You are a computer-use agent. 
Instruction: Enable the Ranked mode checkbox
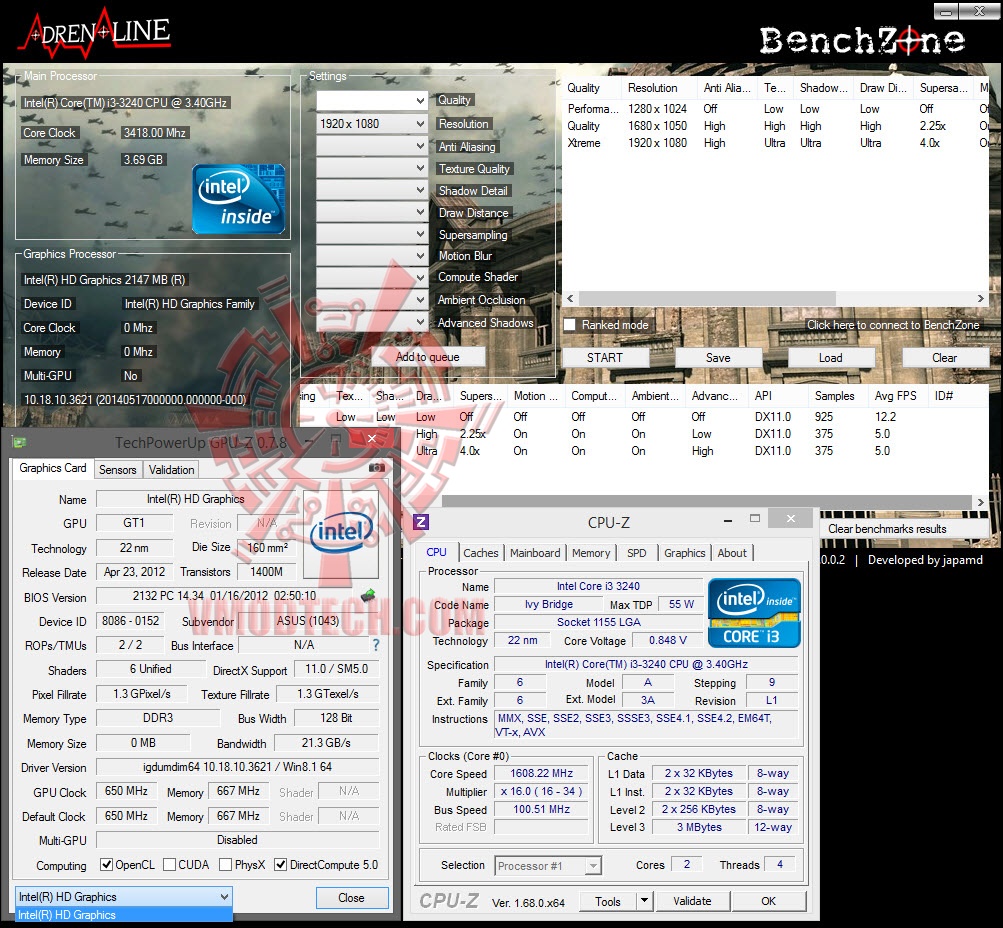(570, 325)
